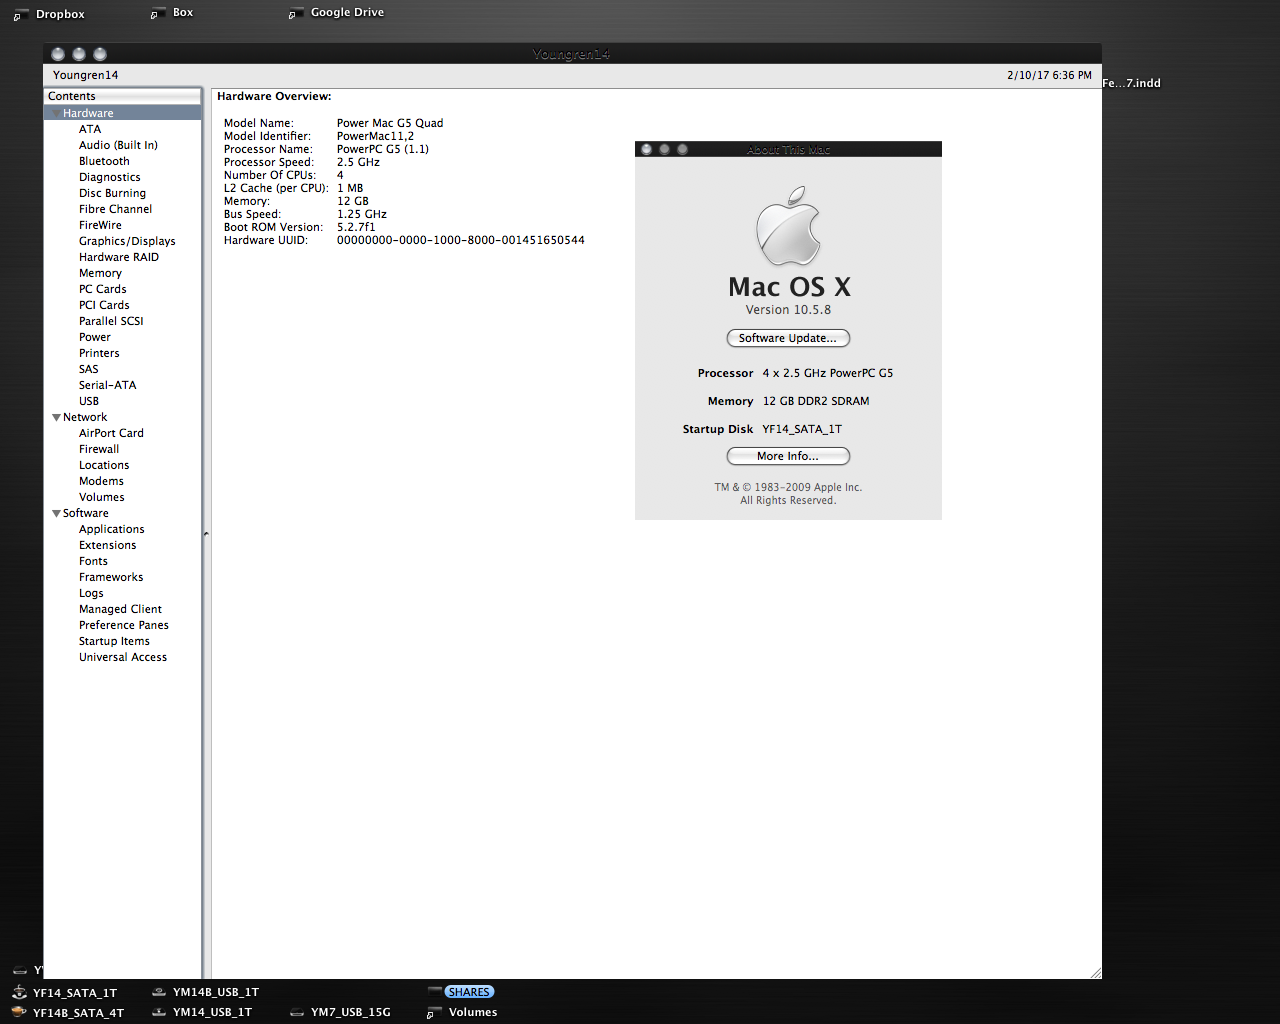
Task: Open the YM14_USB_1T drive icon
Action: (159, 1012)
